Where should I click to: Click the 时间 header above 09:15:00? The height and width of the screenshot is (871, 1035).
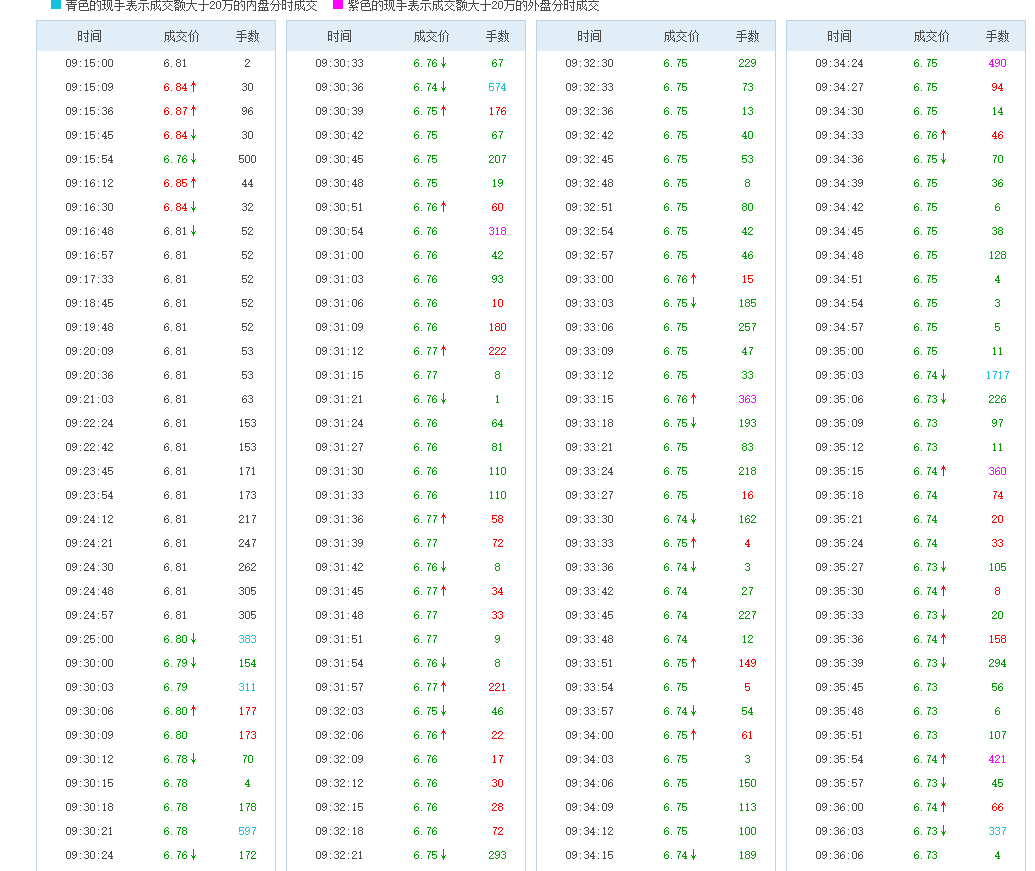pyautogui.click(x=89, y=36)
